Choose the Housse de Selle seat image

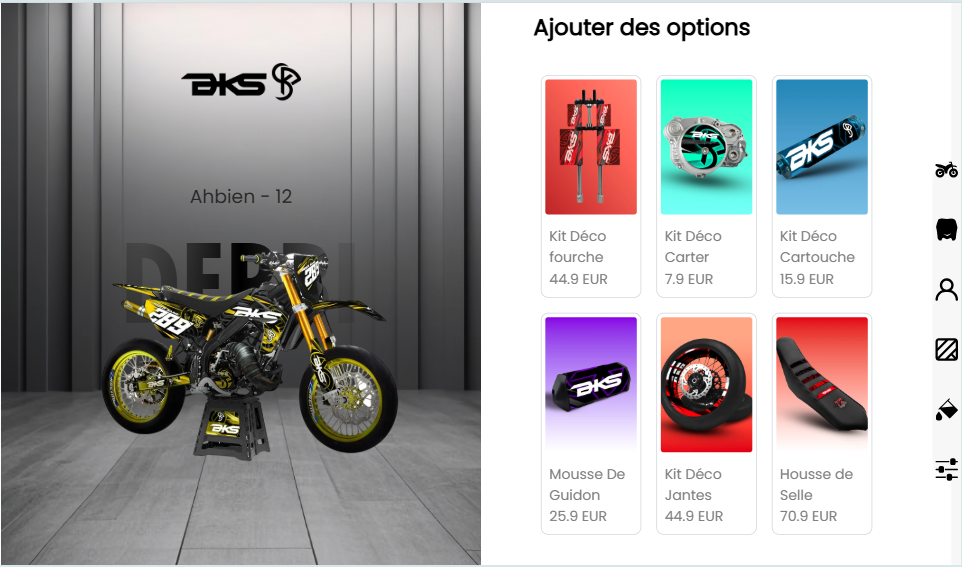822,385
